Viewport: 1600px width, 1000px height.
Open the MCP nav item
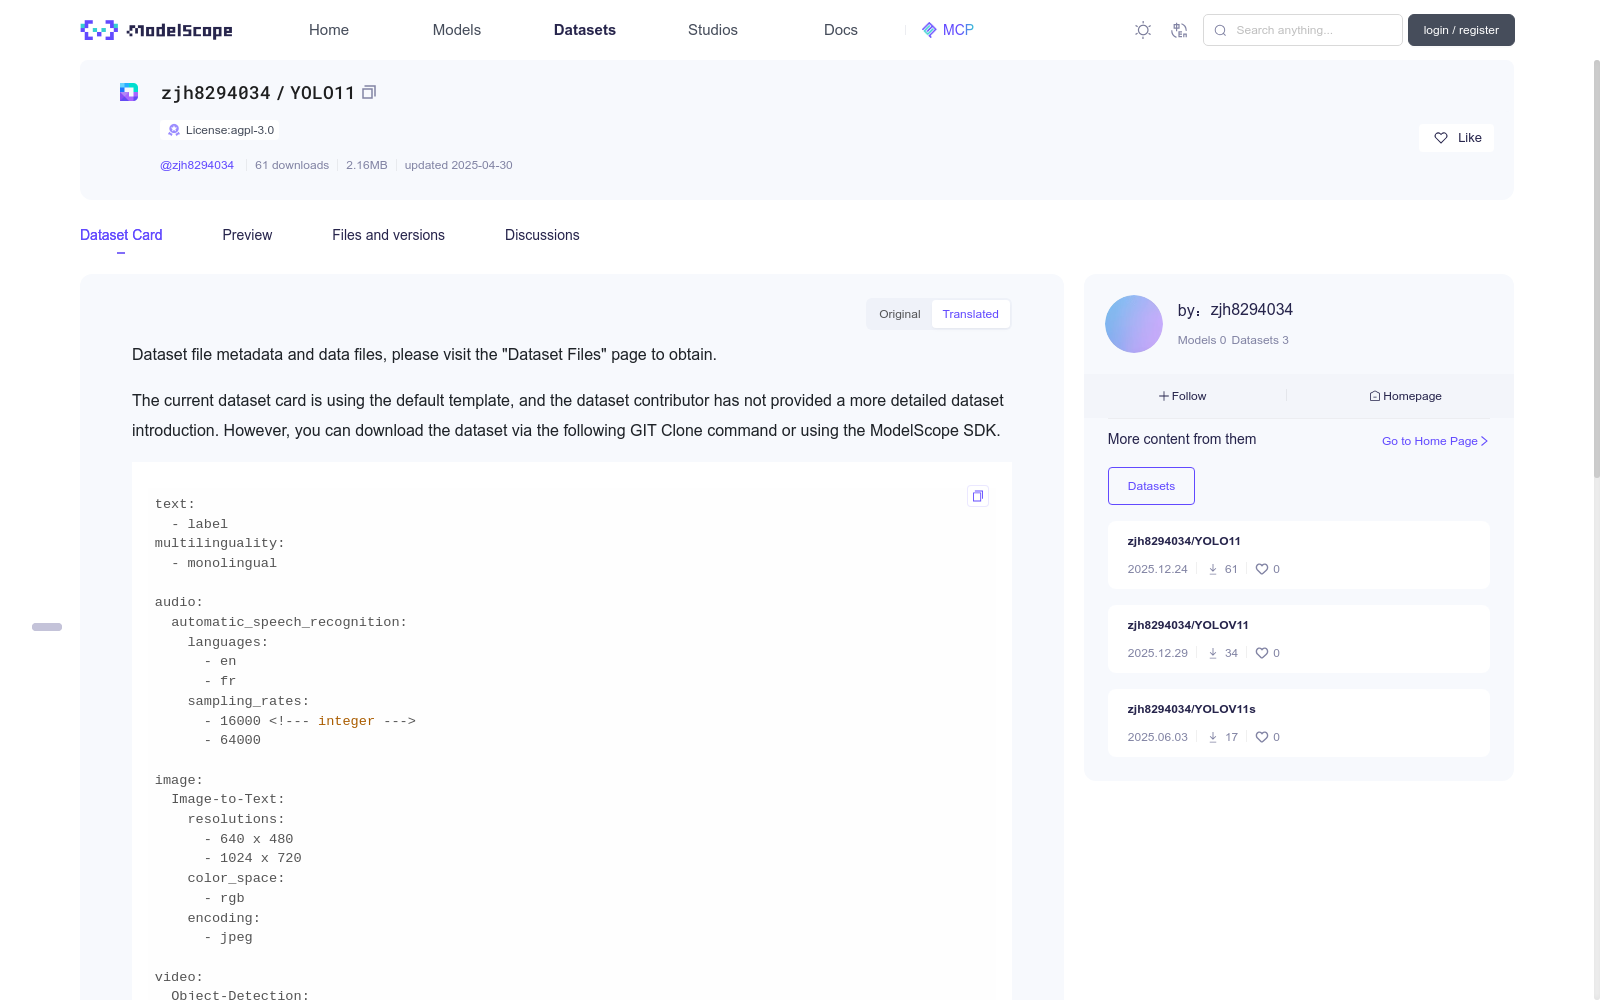pos(948,30)
